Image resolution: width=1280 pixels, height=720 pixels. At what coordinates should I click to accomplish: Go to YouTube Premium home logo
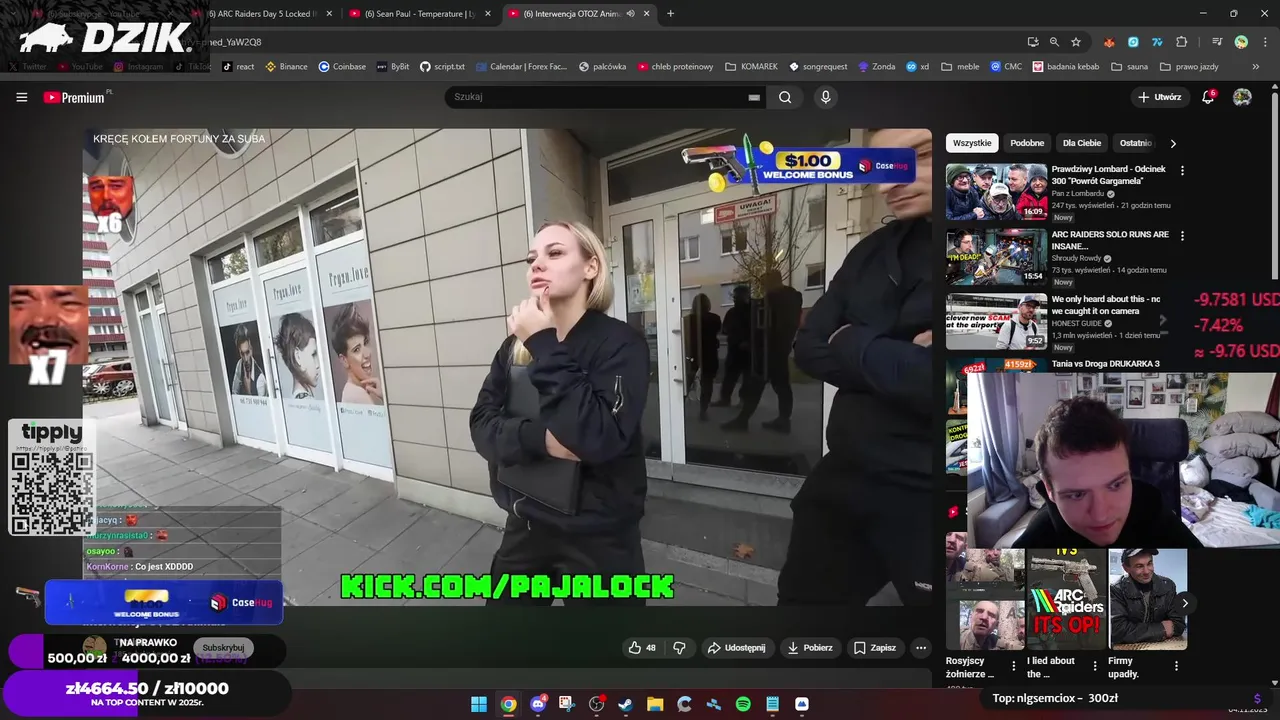click(76, 97)
